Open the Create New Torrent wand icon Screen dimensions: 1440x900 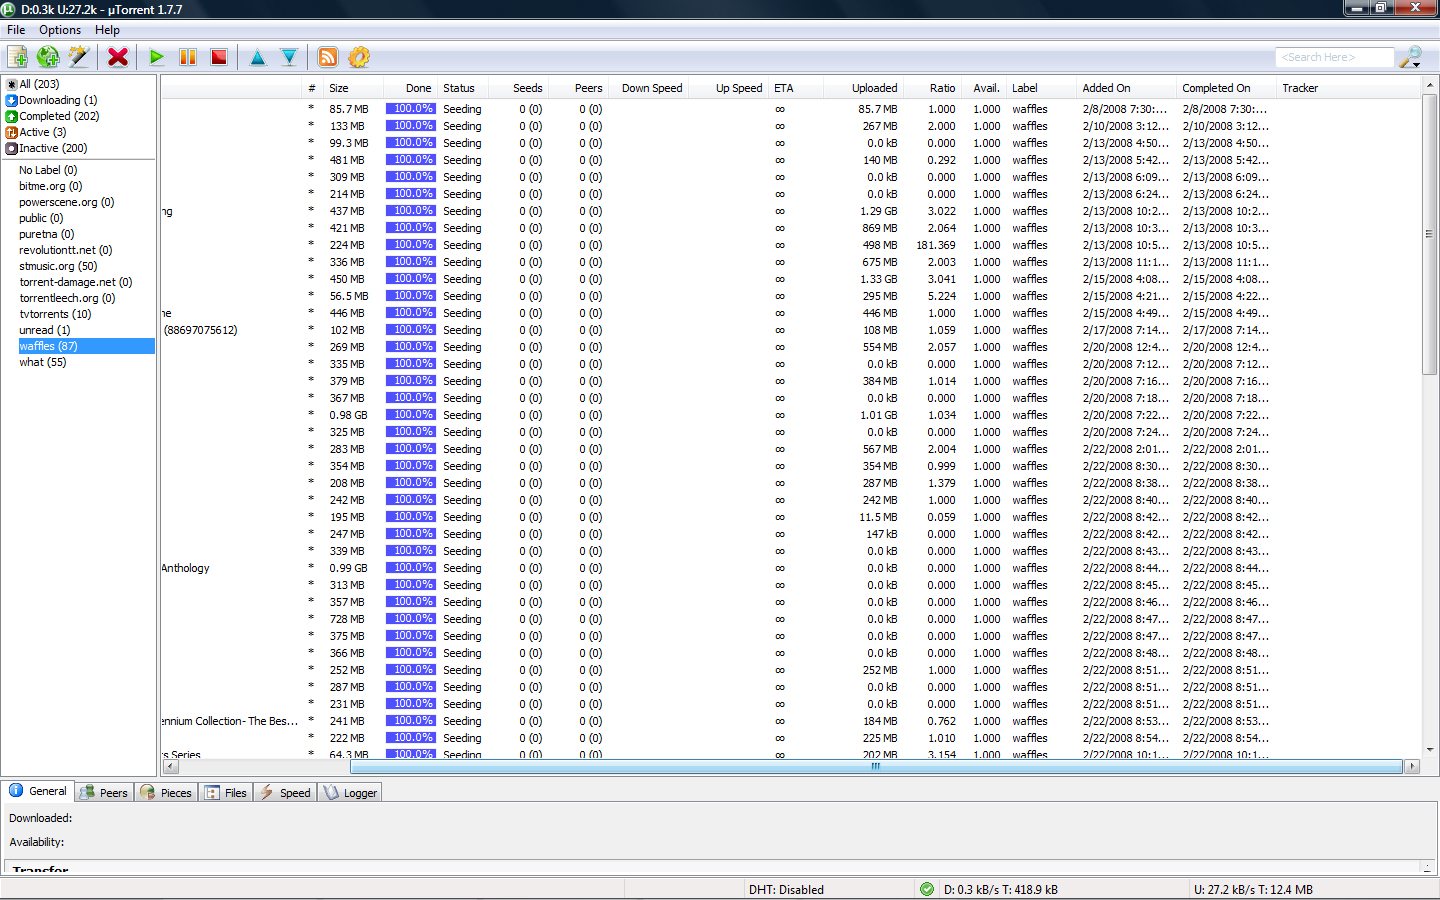click(x=79, y=57)
